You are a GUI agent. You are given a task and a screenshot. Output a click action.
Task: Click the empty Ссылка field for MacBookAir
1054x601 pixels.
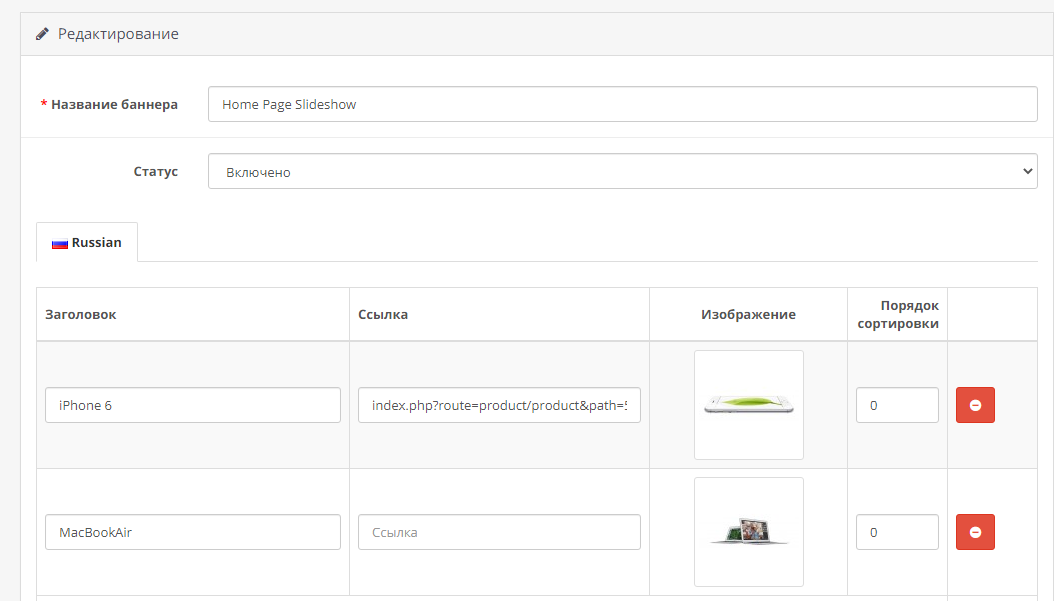pos(499,532)
